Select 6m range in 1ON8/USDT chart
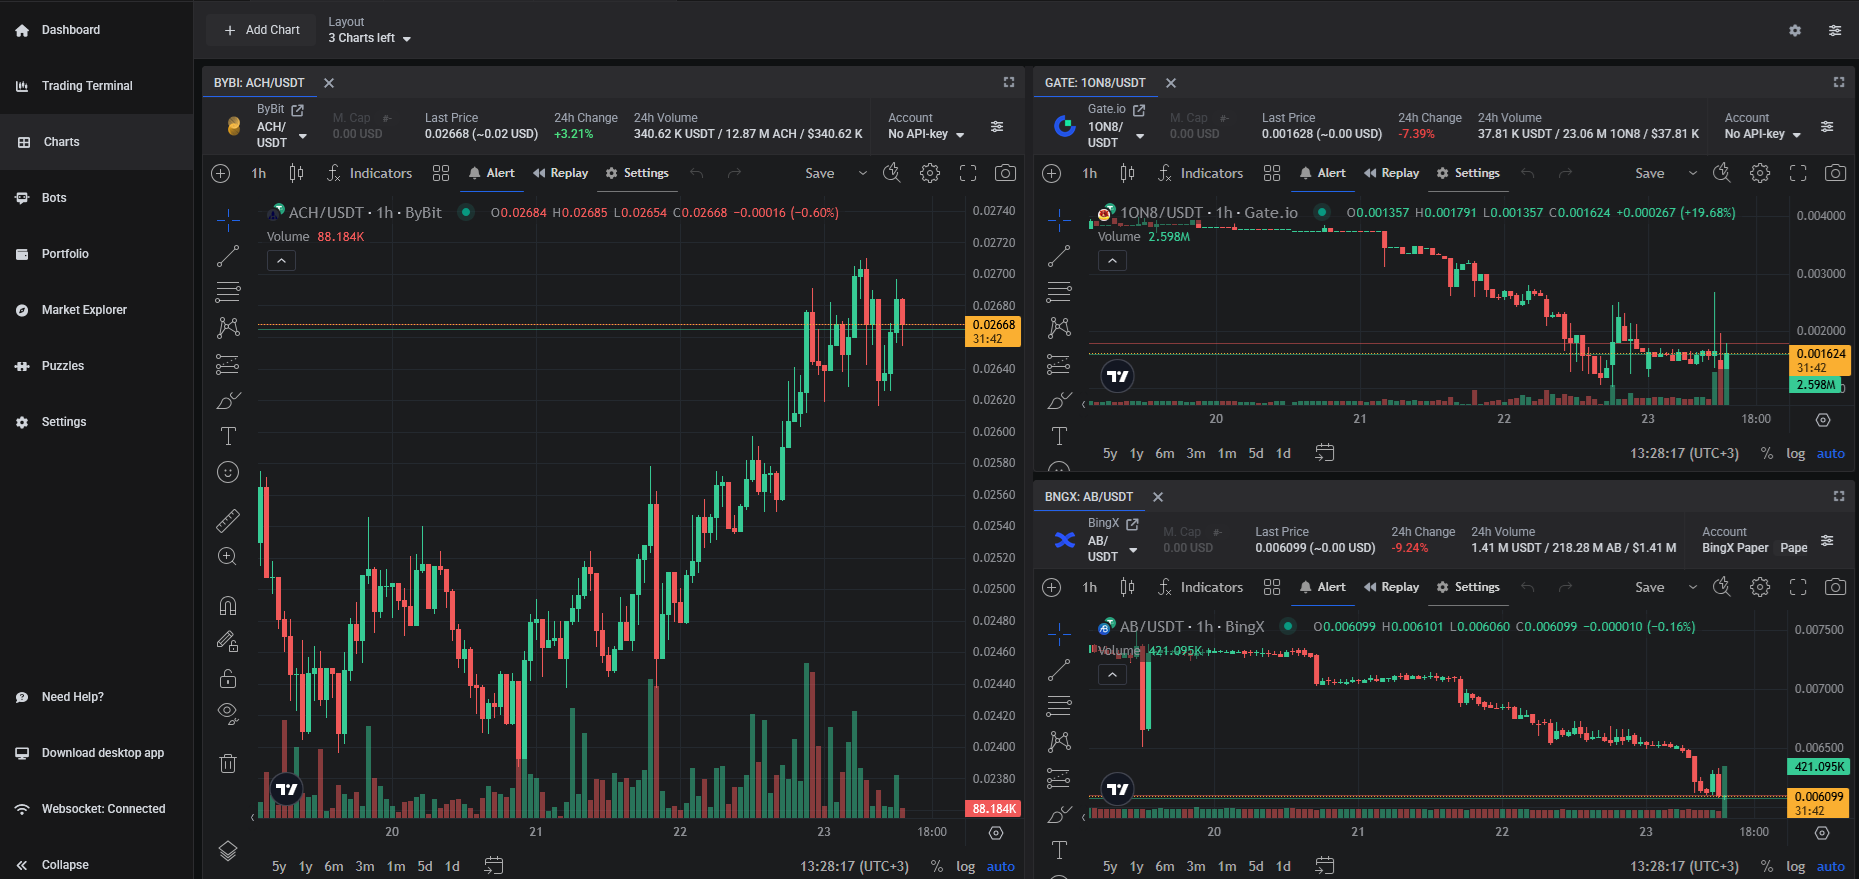 tap(1165, 453)
